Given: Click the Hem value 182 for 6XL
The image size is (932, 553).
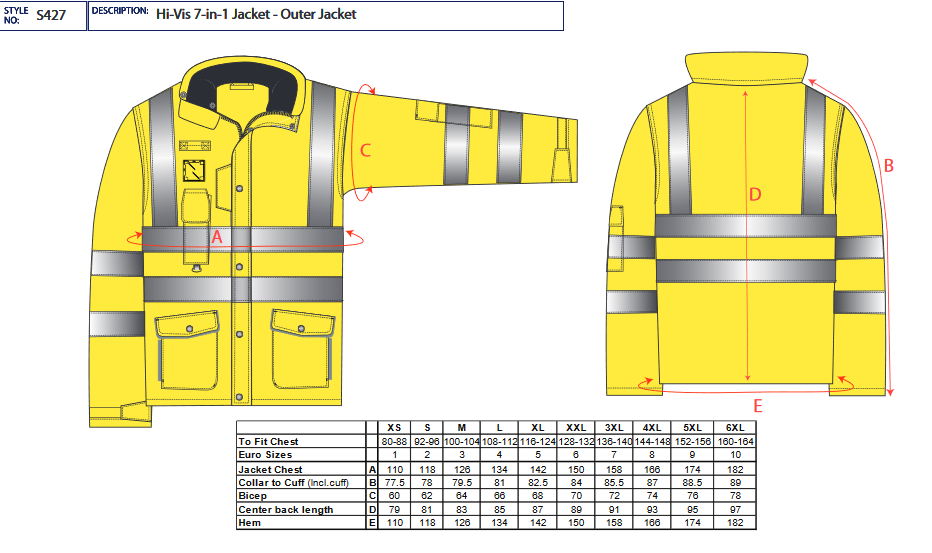Looking at the screenshot, I should point(735,523).
